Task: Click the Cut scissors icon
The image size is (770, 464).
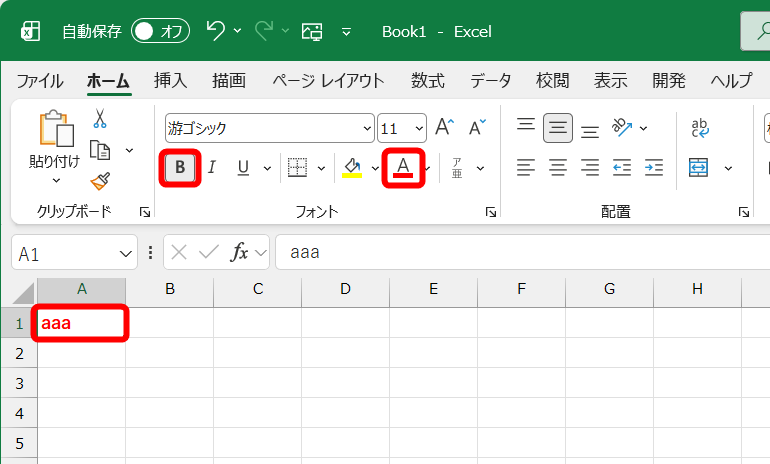Action: (x=100, y=118)
